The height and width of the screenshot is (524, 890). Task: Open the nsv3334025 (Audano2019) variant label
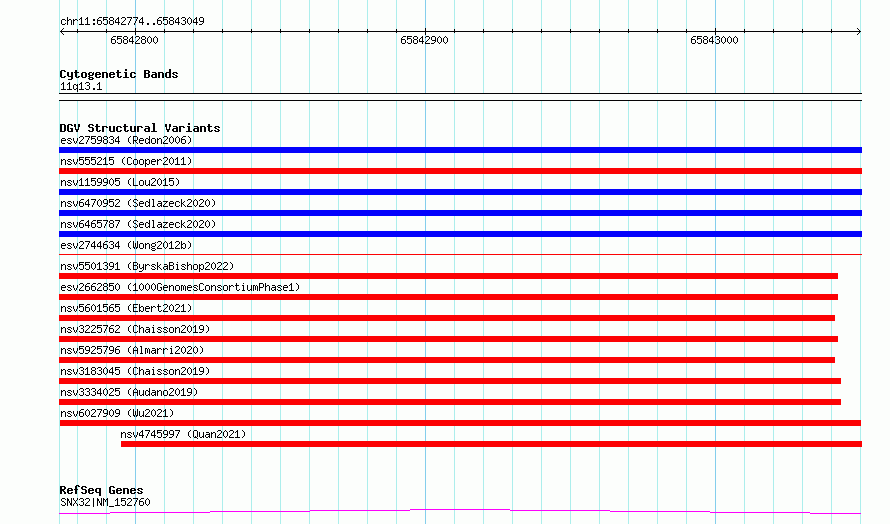pos(129,392)
